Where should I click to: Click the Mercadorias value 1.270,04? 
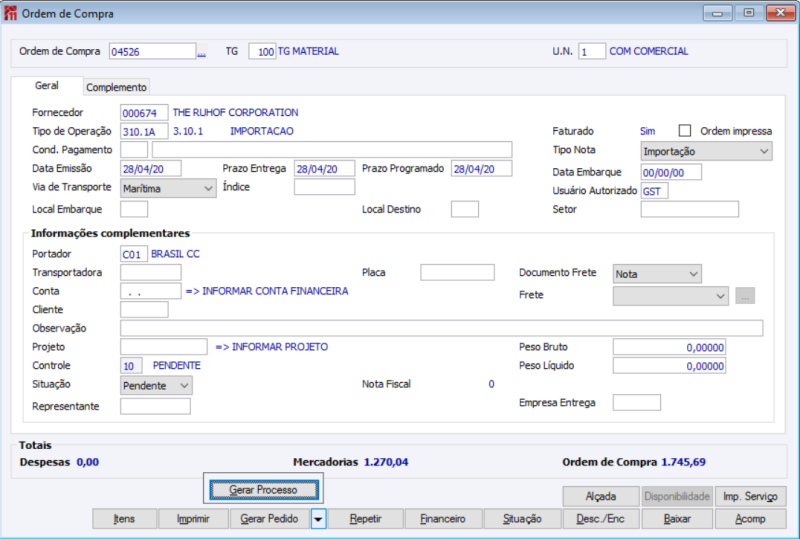pyautogui.click(x=386, y=462)
